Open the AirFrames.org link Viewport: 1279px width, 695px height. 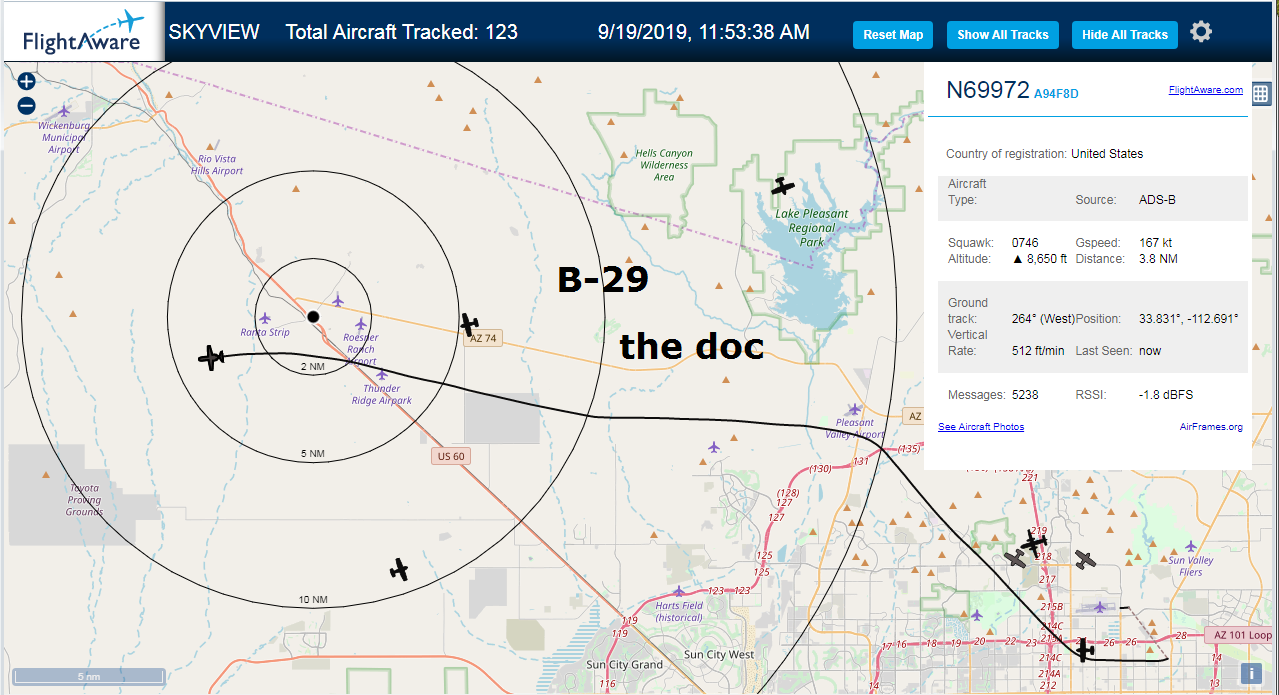tap(1211, 427)
